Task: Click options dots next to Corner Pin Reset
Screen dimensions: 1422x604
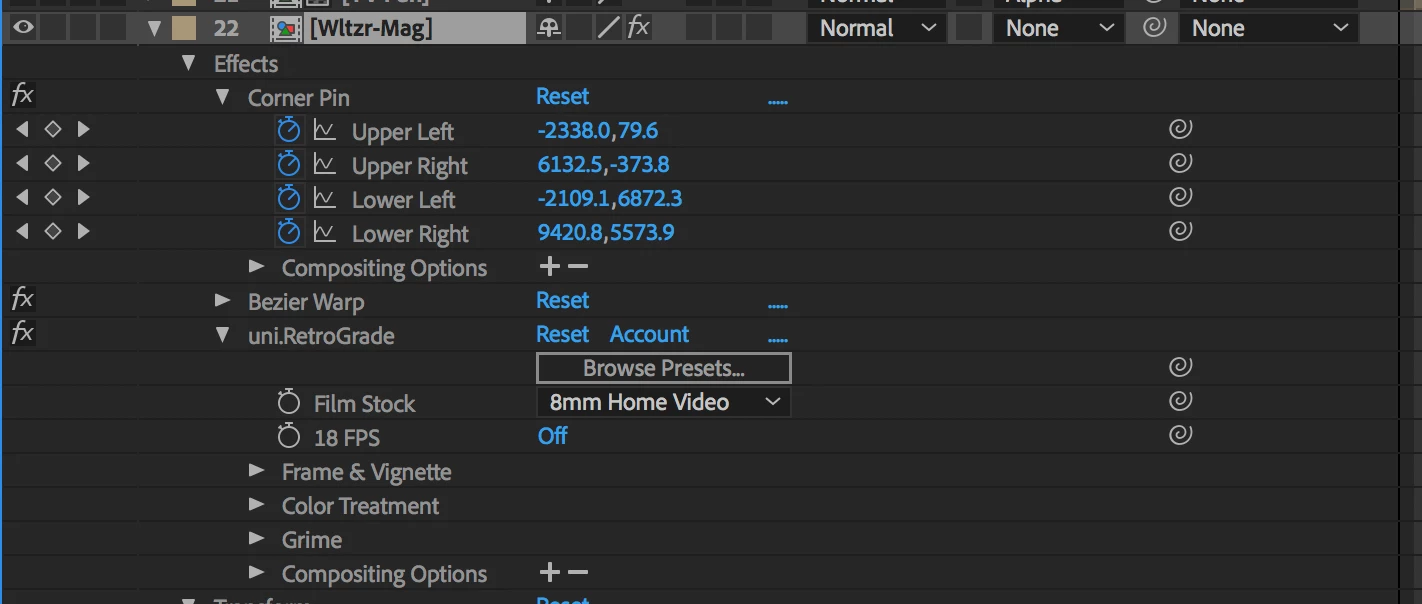Action: click(x=778, y=101)
